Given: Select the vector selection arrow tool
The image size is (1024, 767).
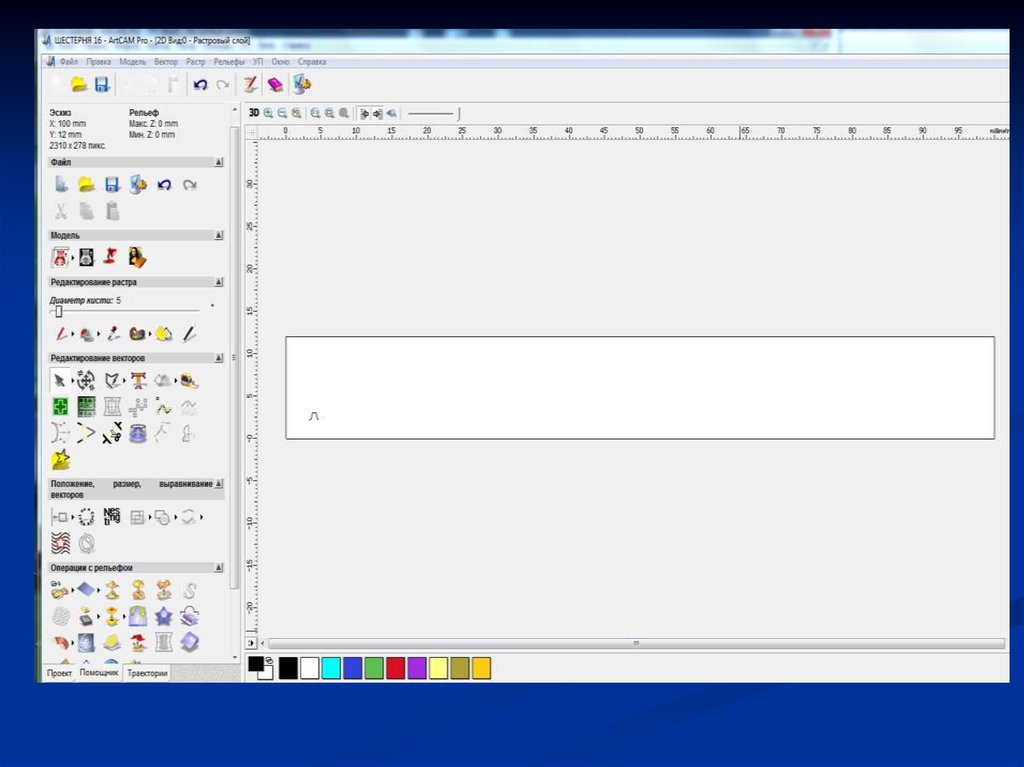Looking at the screenshot, I should pyautogui.click(x=59, y=380).
